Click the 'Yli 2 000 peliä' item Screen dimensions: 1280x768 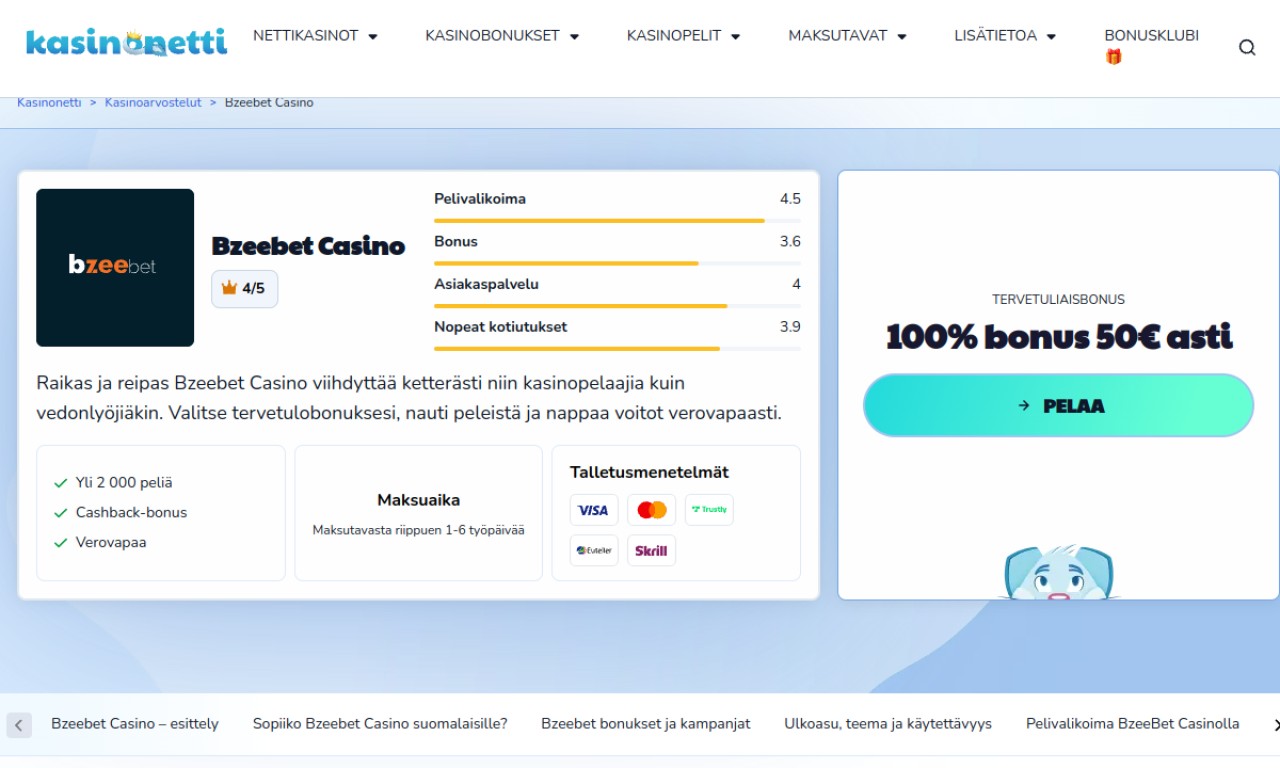pyautogui.click(x=124, y=482)
